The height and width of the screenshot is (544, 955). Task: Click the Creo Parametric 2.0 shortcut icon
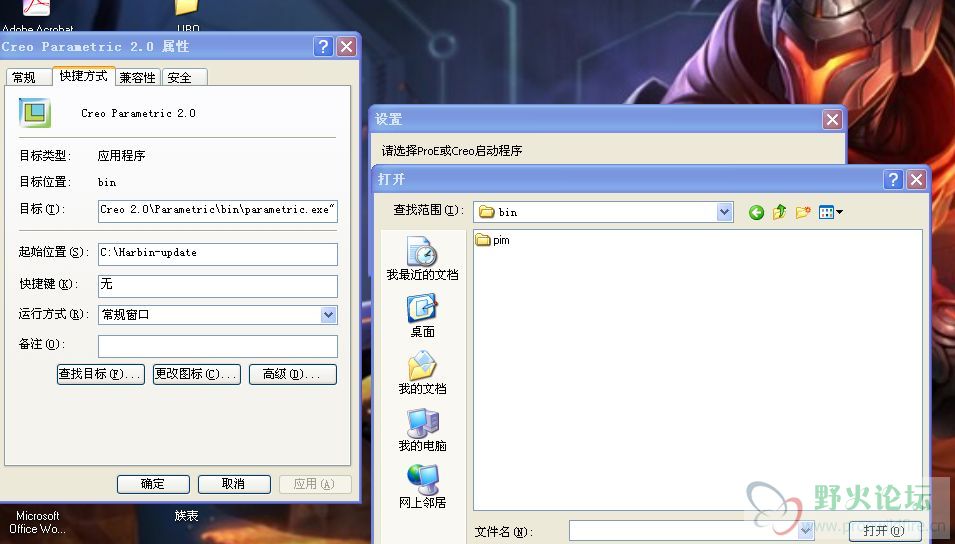click(35, 113)
